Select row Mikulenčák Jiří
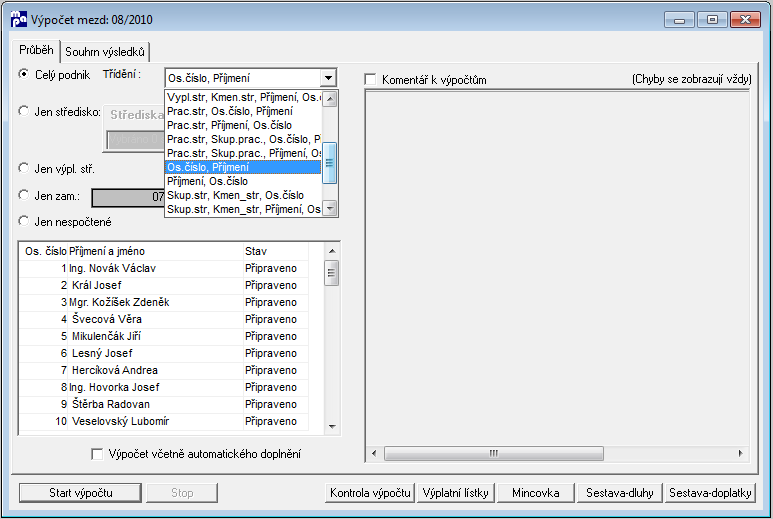The image size is (773, 519). (x=164, y=336)
